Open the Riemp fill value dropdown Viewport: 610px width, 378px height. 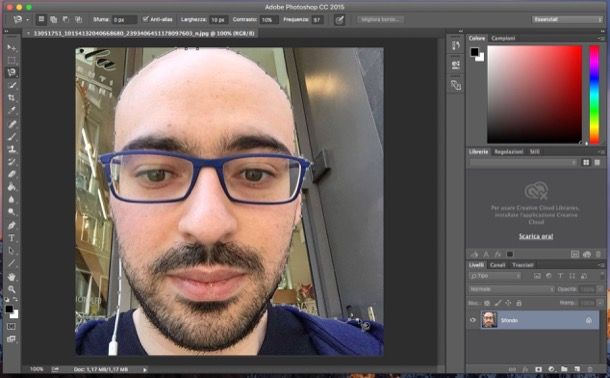point(599,303)
